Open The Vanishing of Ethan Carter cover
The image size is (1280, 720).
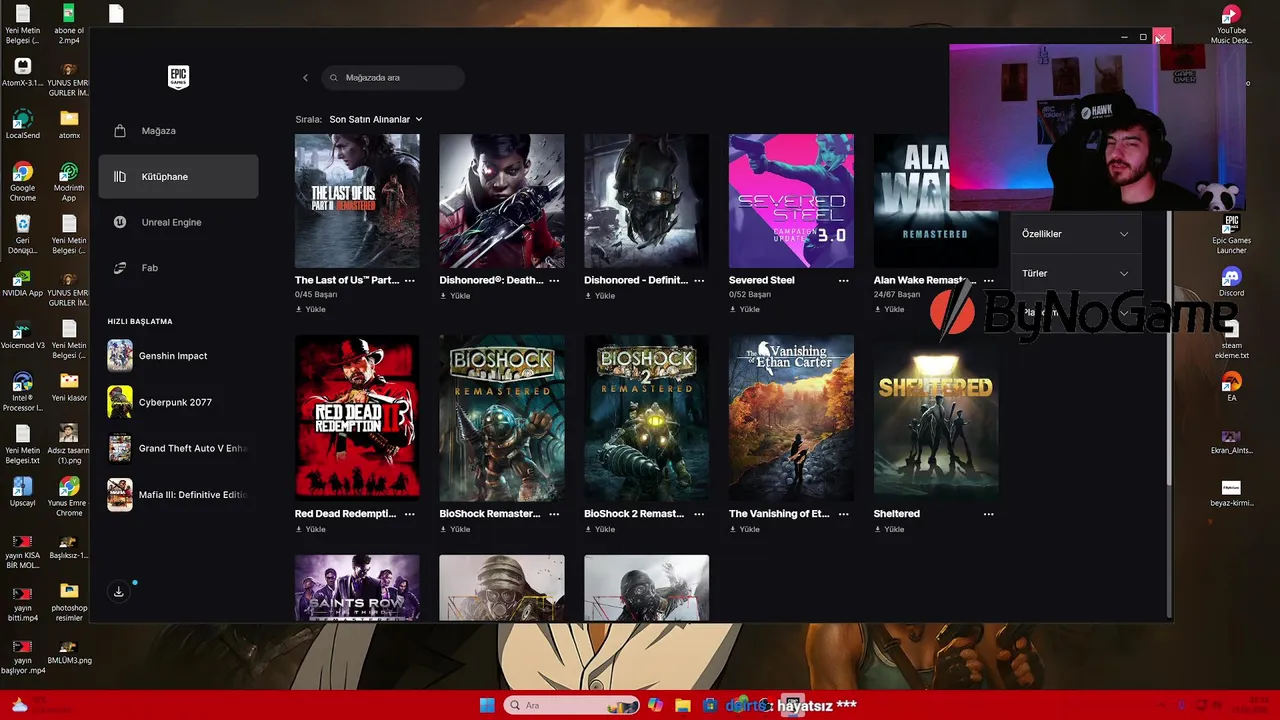(791, 418)
